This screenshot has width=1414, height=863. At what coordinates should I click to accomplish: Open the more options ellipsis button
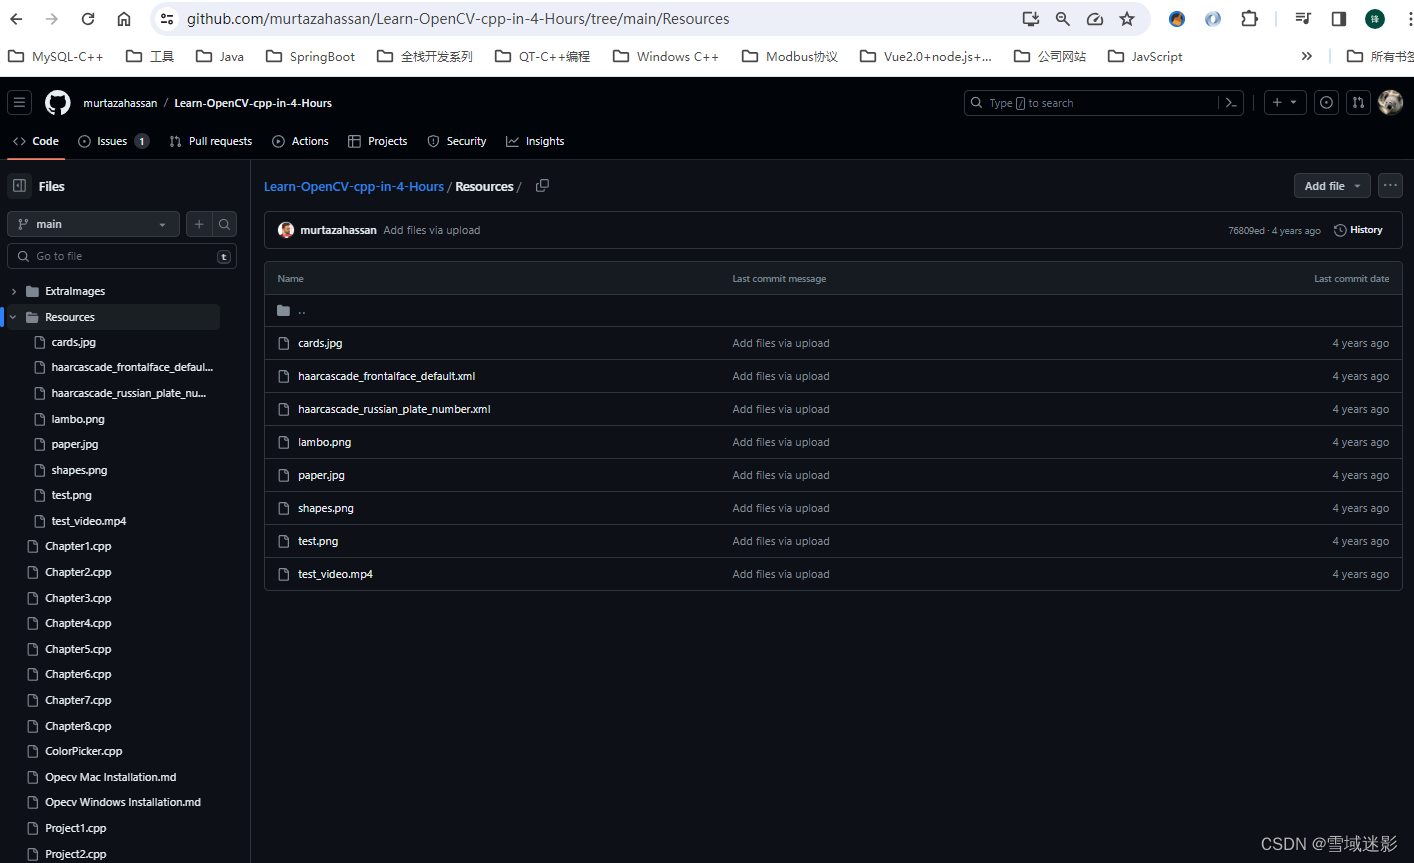(x=1390, y=186)
